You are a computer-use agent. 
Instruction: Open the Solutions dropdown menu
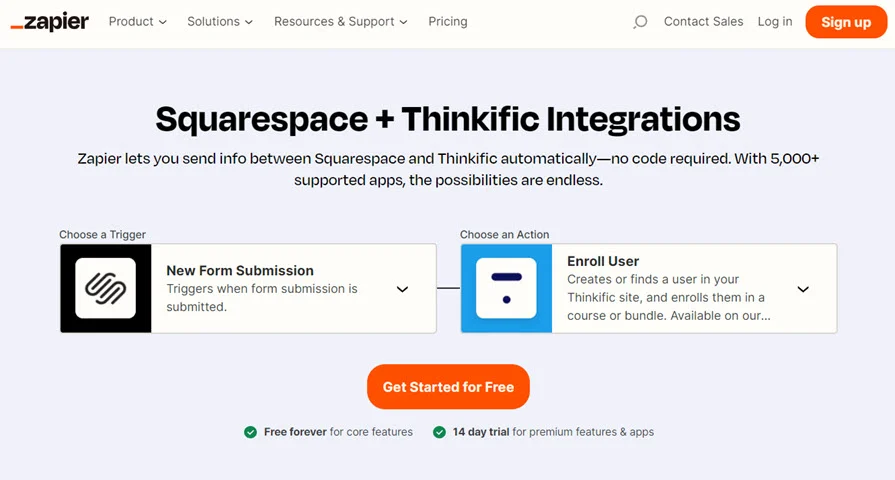220,22
